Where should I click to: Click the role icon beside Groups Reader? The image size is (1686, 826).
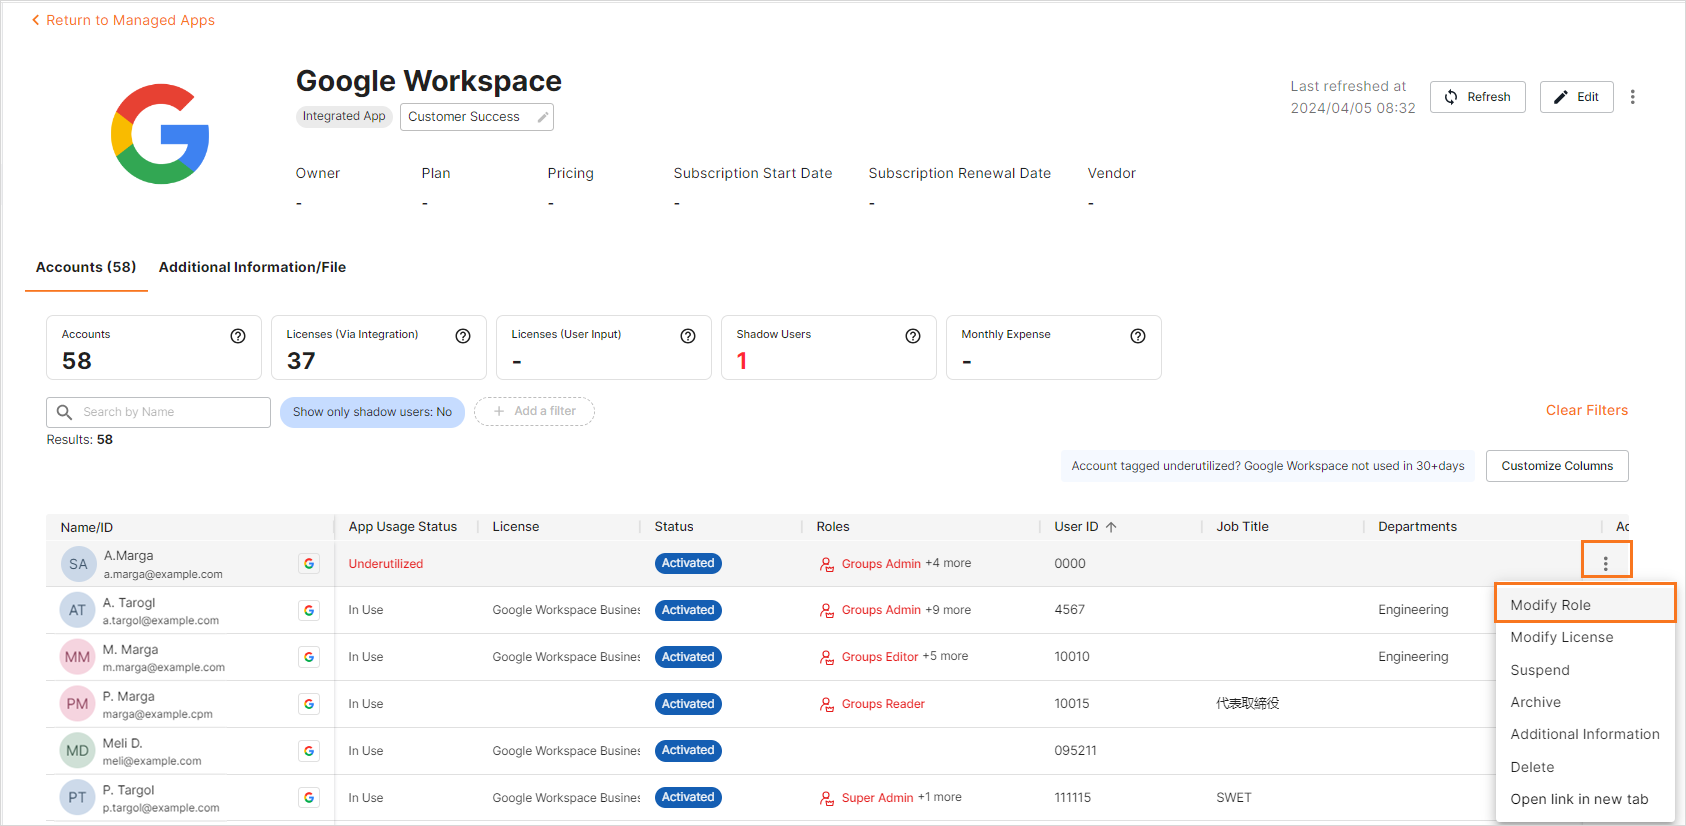point(827,705)
